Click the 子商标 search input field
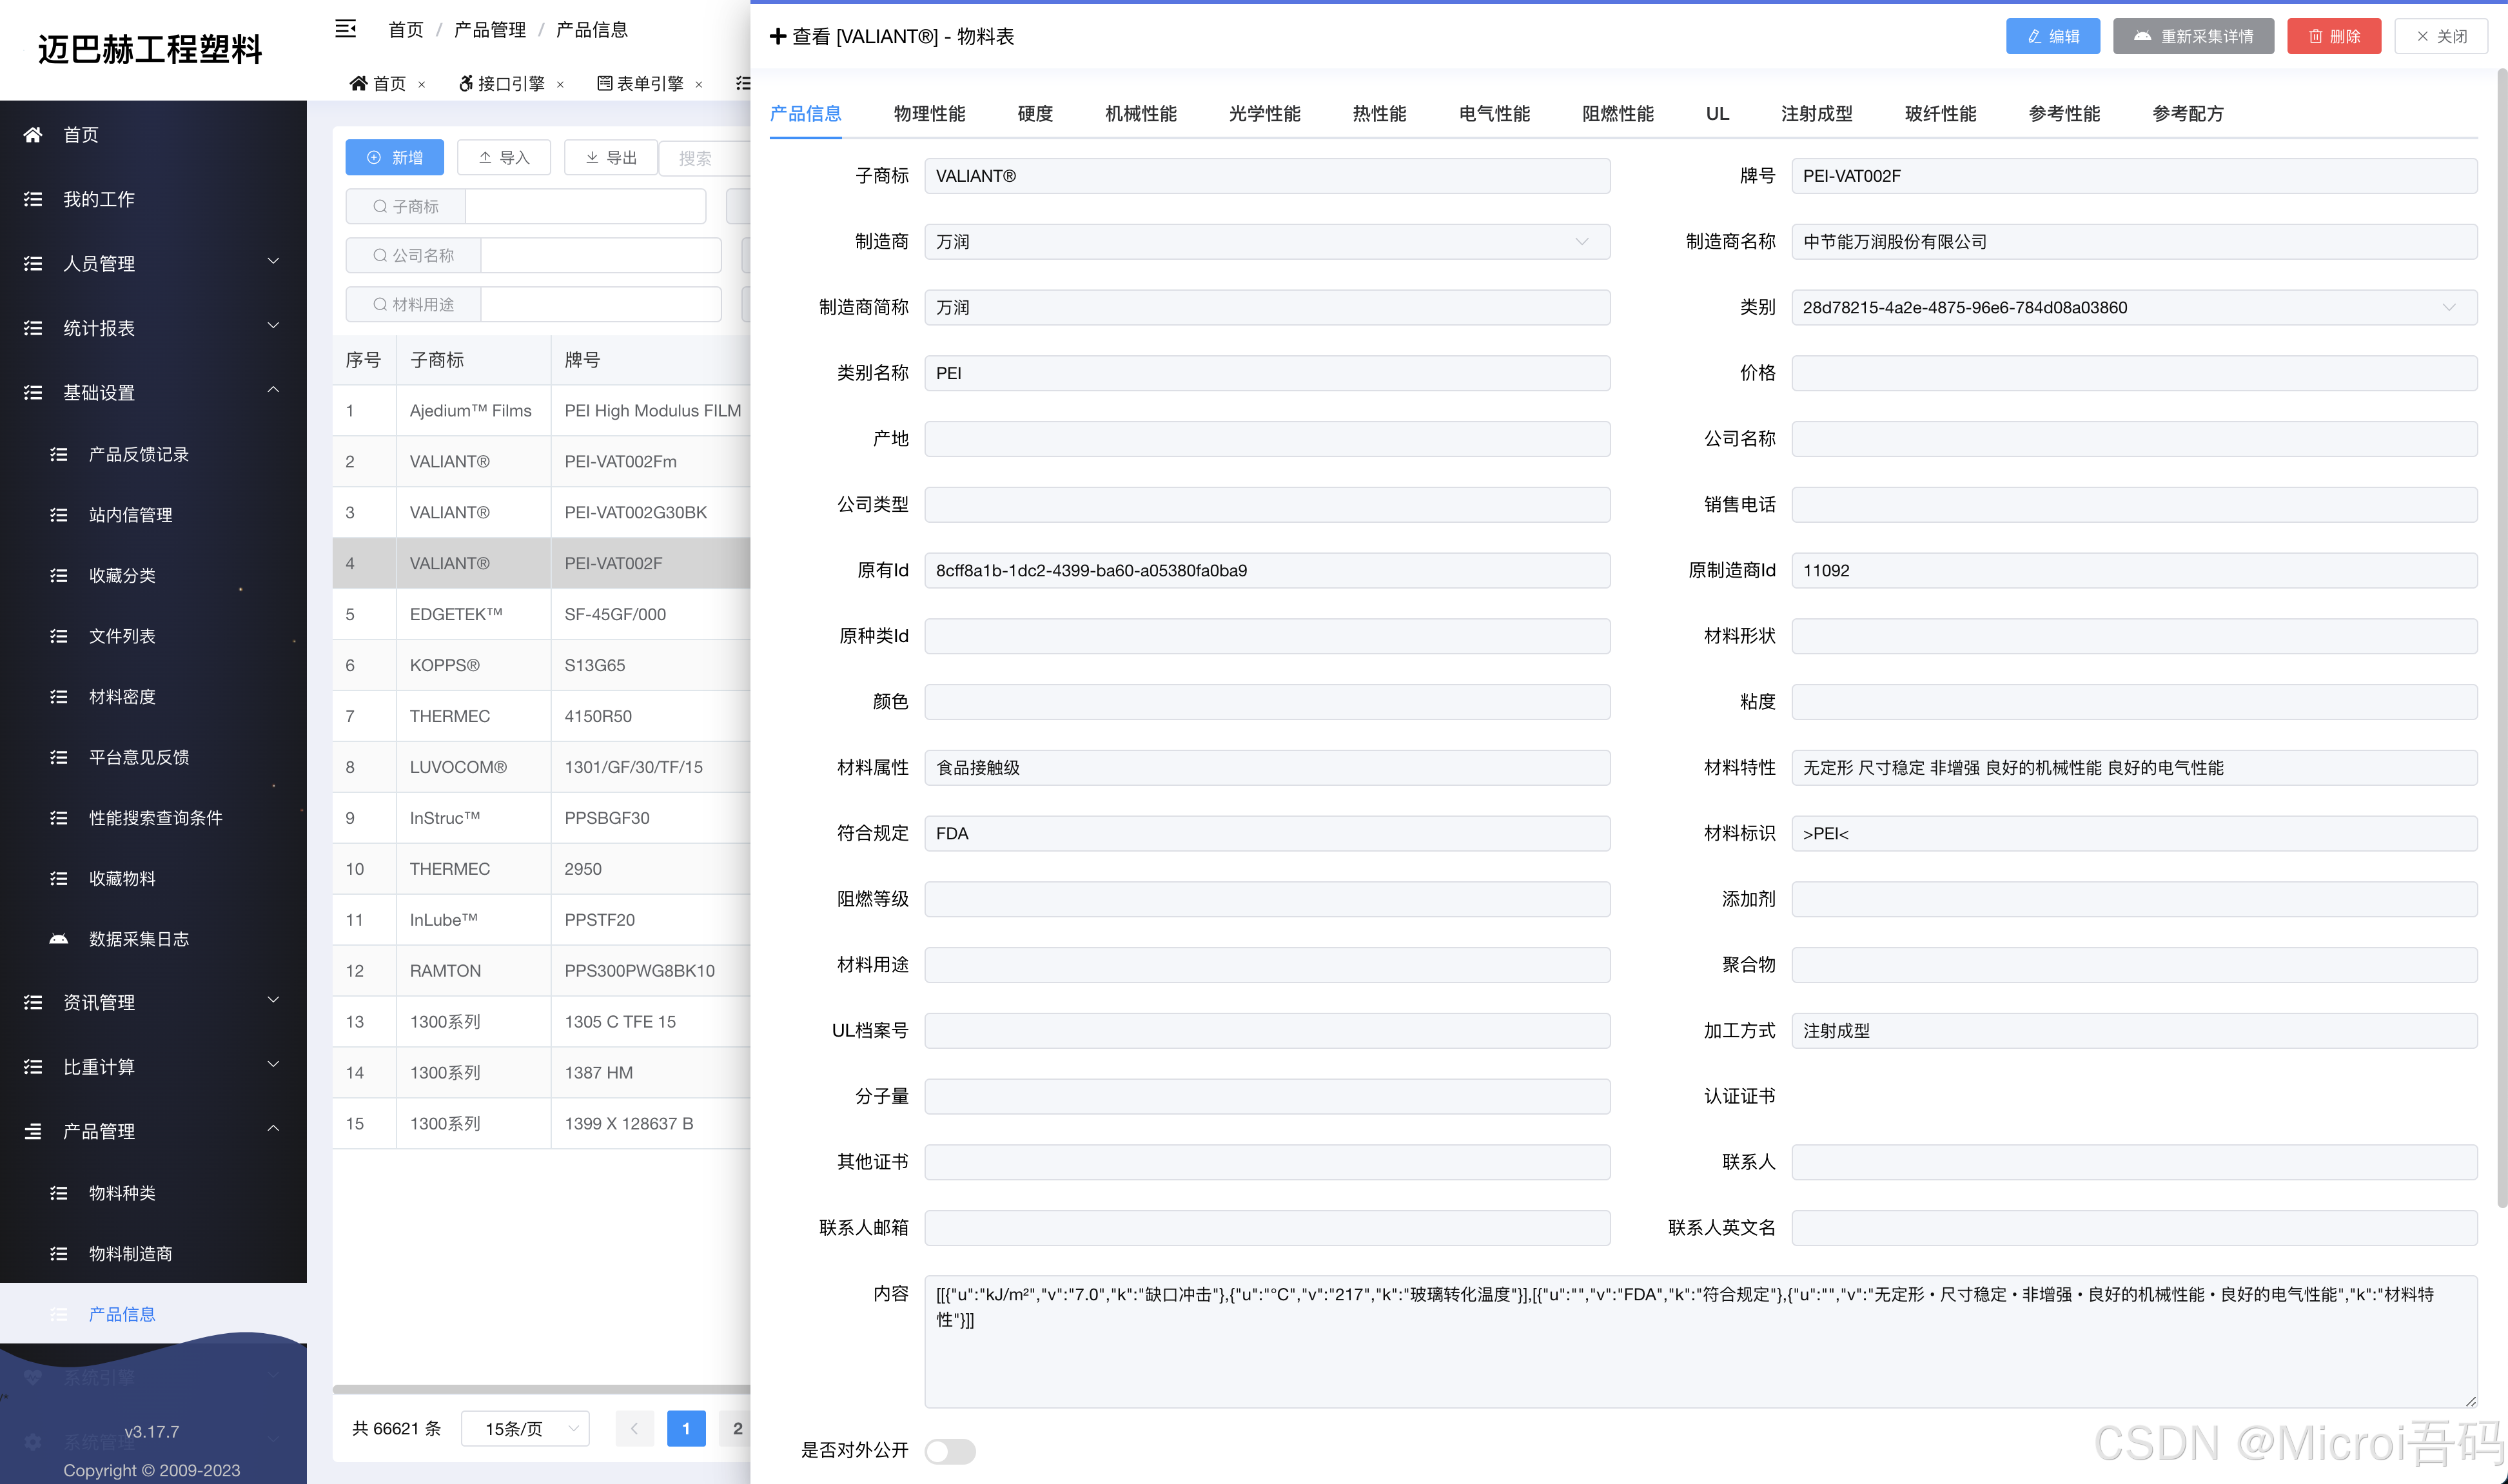Screen dimensions: 2508x1484 coord(586,206)
